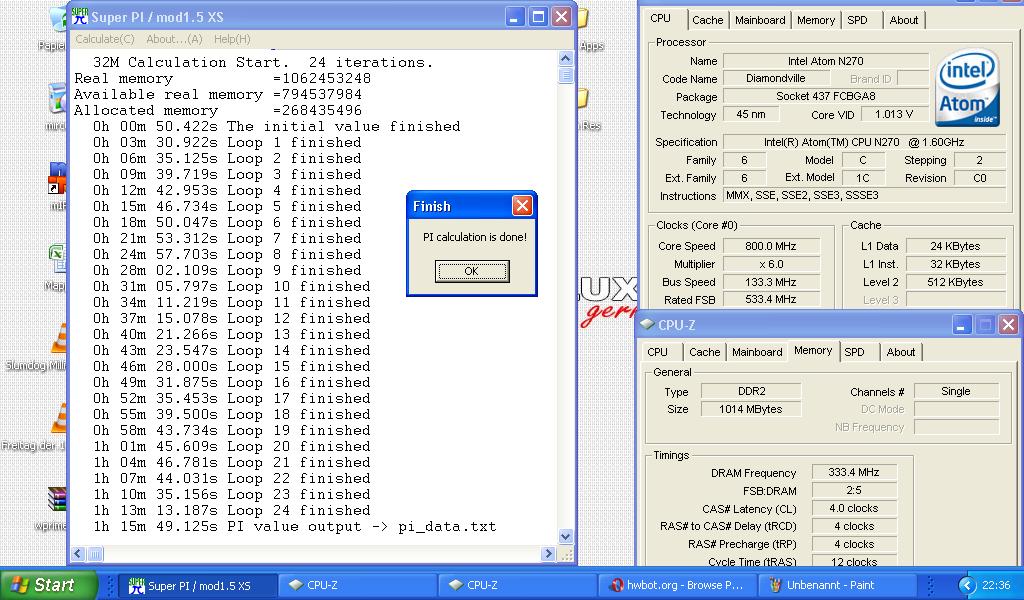Open the Help(H) menu in Super PI
Image resolution: width=1024 pixels, height=600 pixels.
[x=232, y=39]
